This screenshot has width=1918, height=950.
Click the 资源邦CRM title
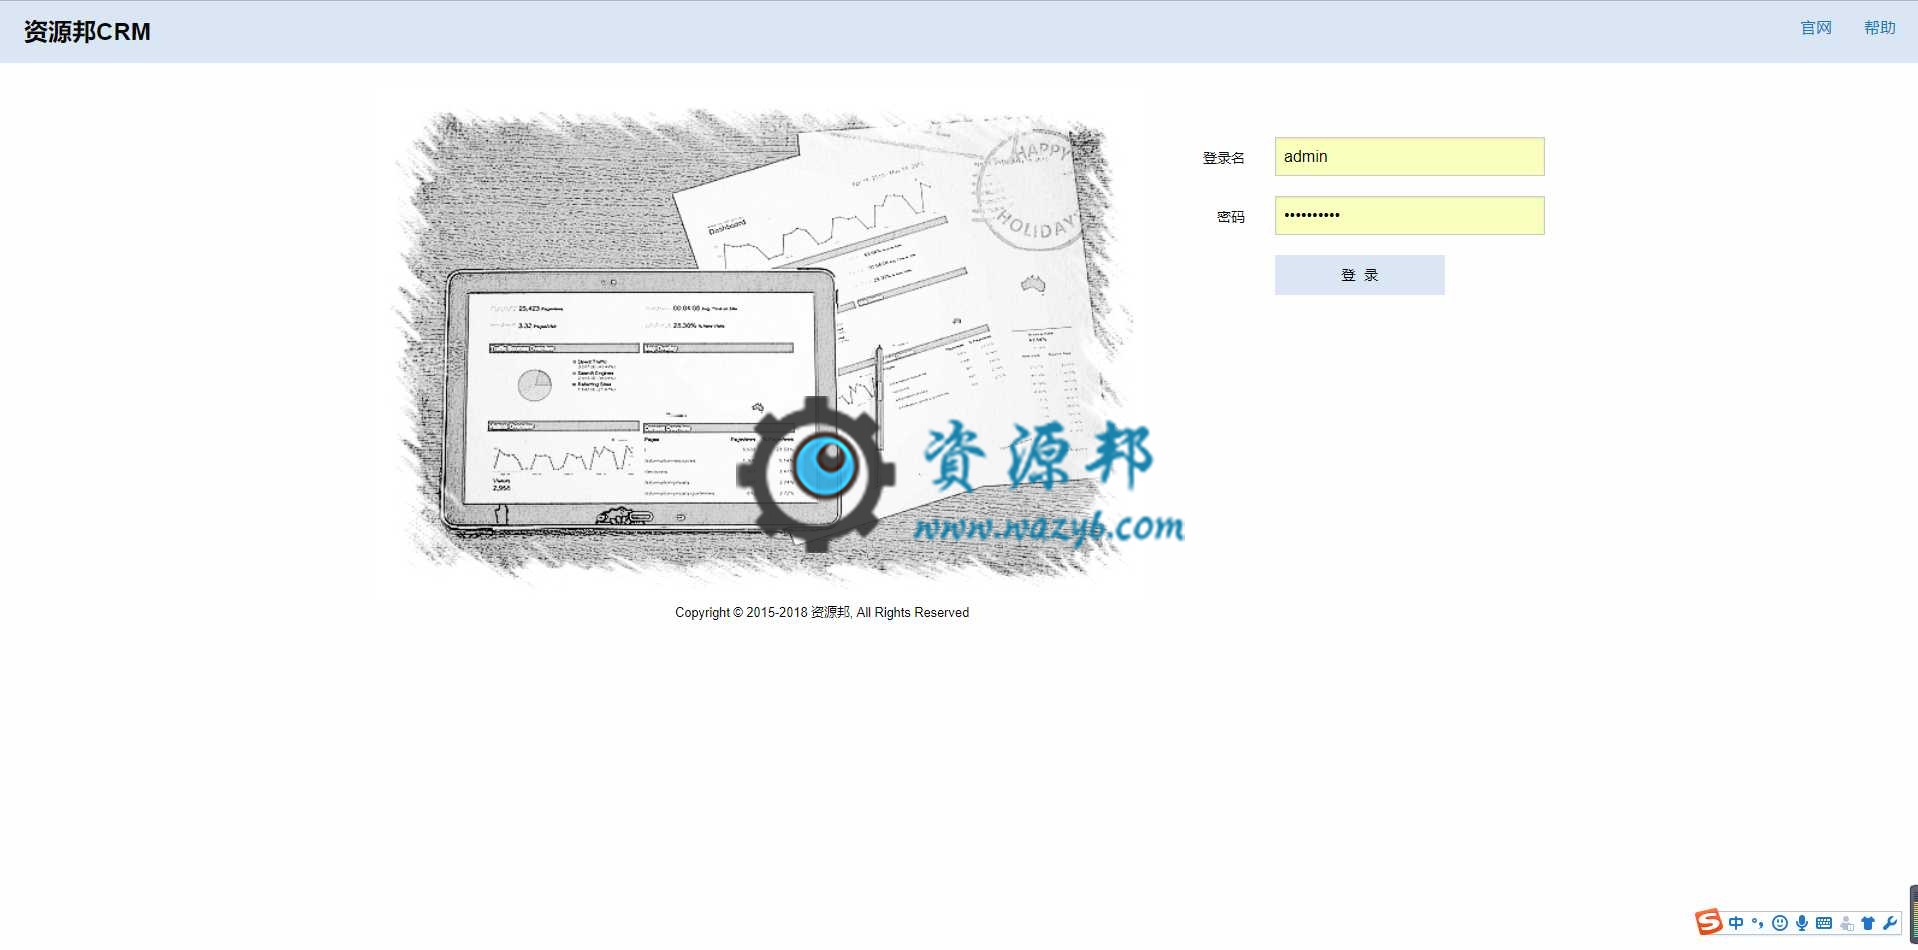[87, 32]
